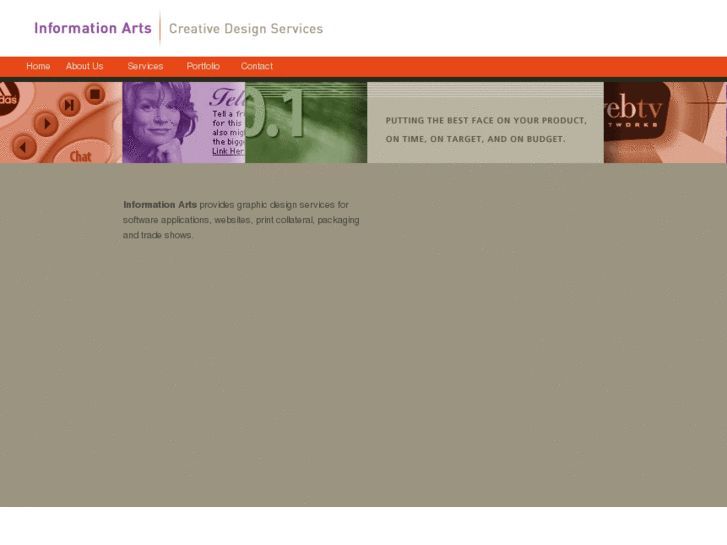The width and height of the screenshot is (727, 545).
Task: Click the Chat label in the banner image
Action: click(80, 156)
